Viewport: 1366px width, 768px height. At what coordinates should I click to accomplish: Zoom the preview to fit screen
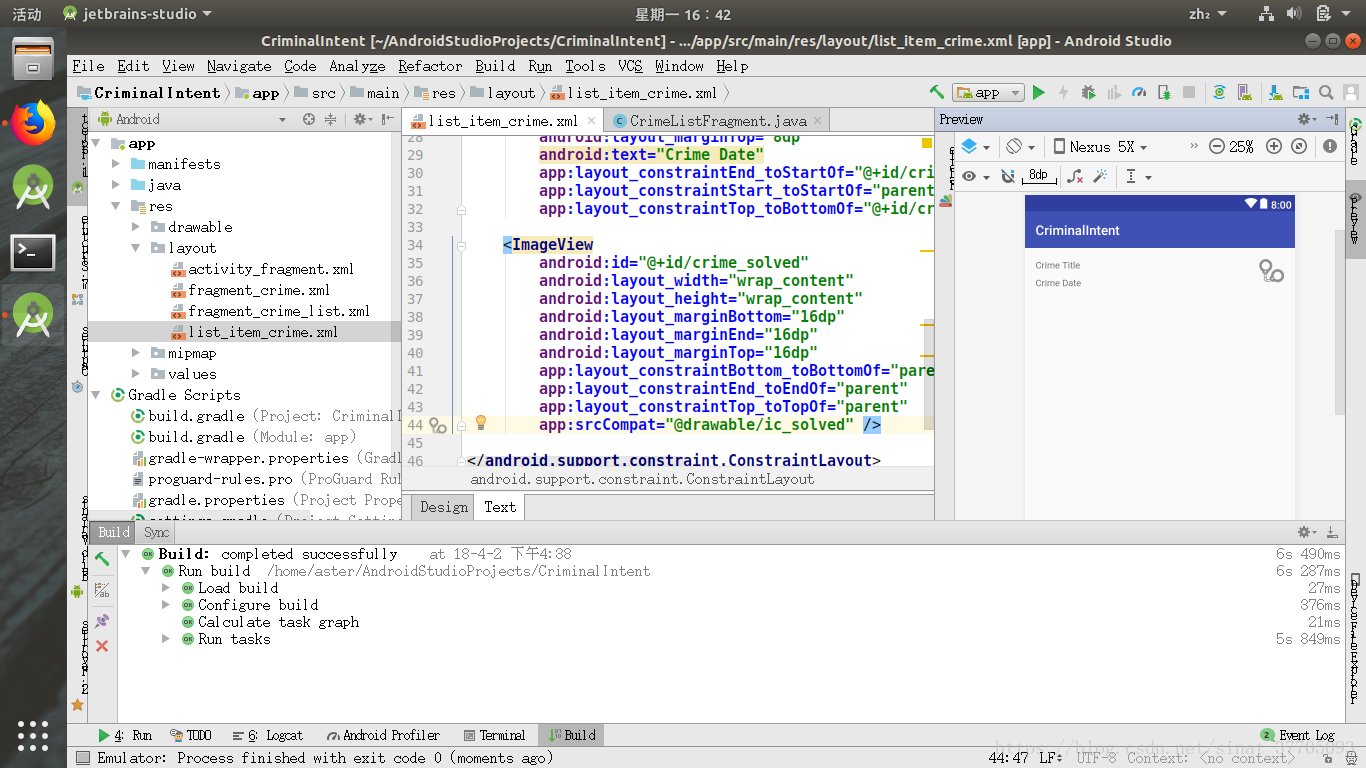tap(1299, 146)
